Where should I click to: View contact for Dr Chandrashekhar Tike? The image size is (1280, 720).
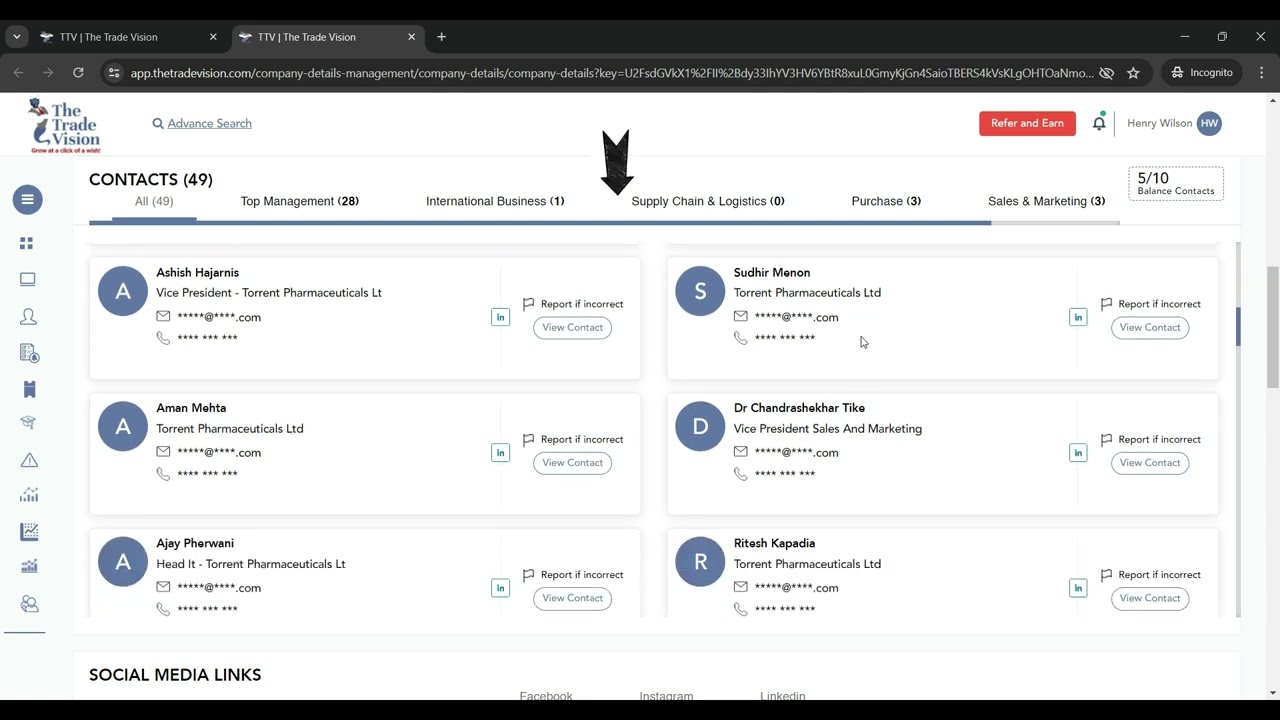[1150, 463]
